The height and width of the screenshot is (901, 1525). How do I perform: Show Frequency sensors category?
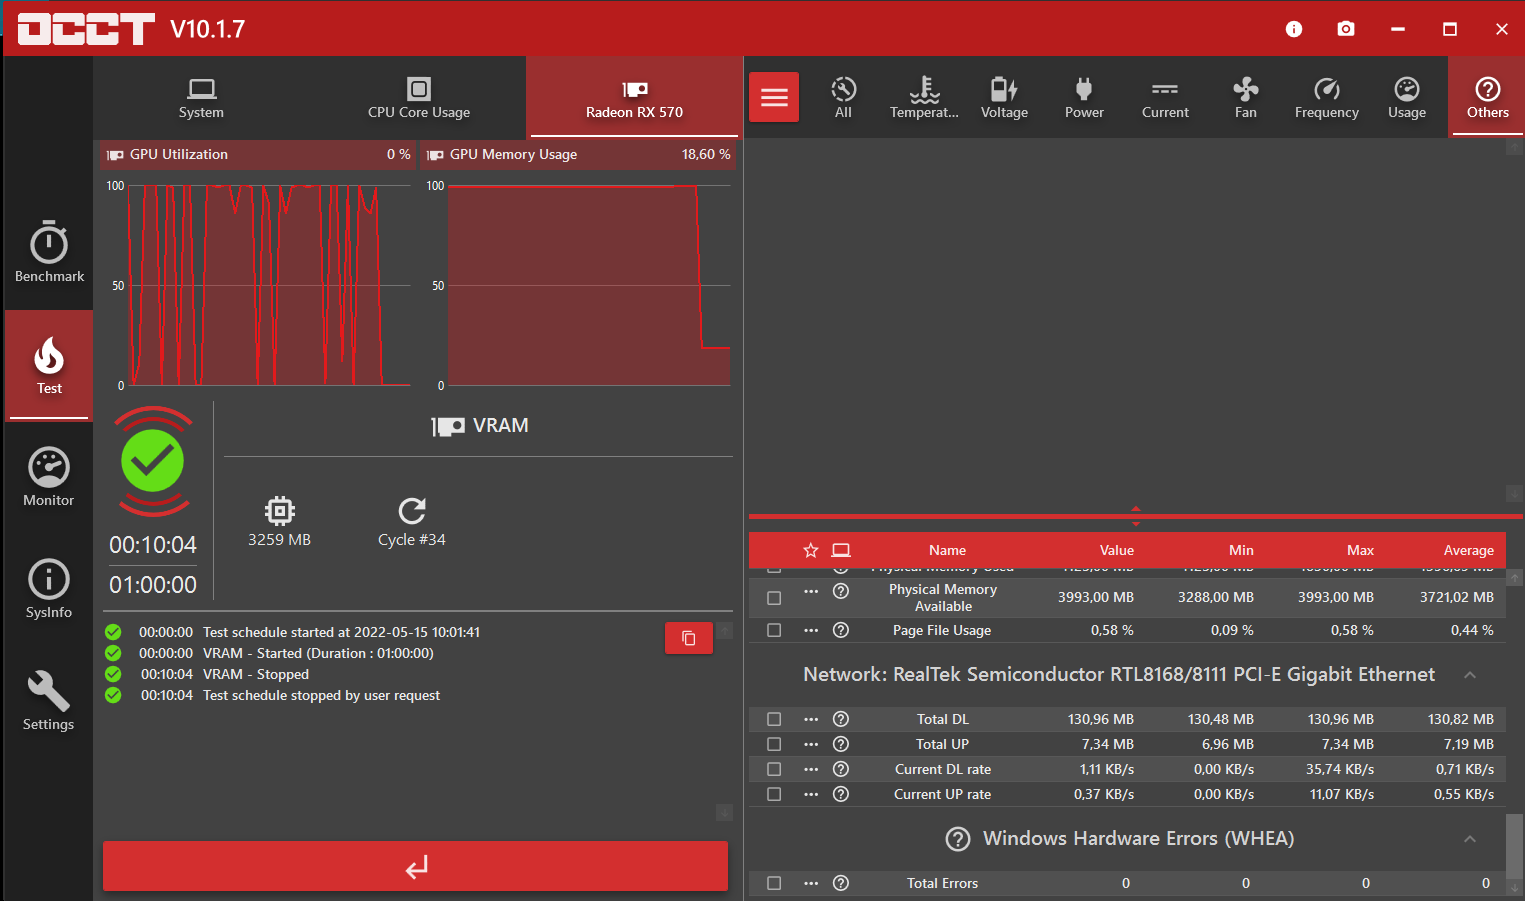[x=1327, y=97]
